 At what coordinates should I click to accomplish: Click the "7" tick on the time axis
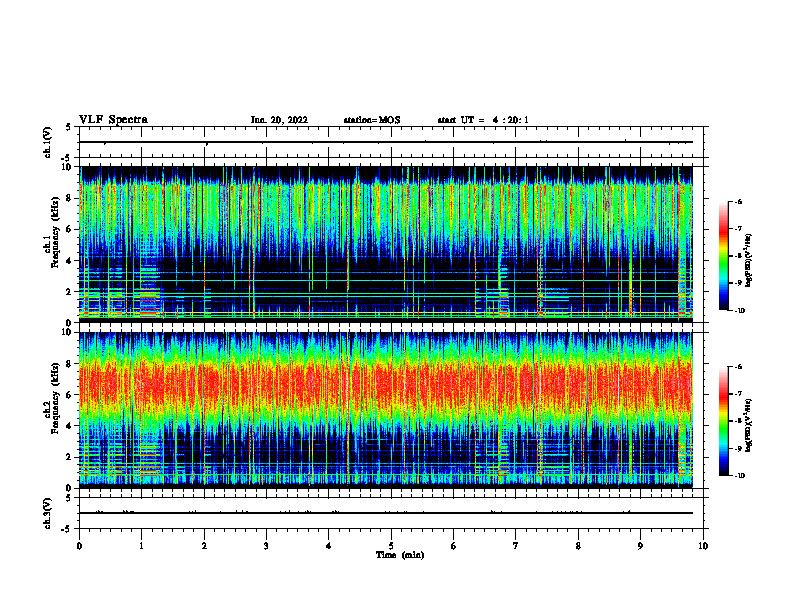pyautogui.click(x=516, y=546)
